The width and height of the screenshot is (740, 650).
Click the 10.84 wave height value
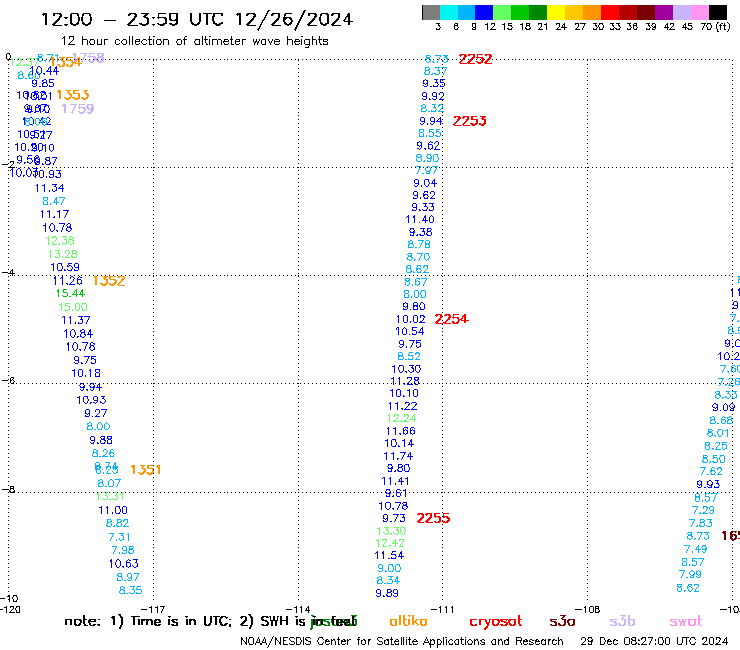point(78,333)
